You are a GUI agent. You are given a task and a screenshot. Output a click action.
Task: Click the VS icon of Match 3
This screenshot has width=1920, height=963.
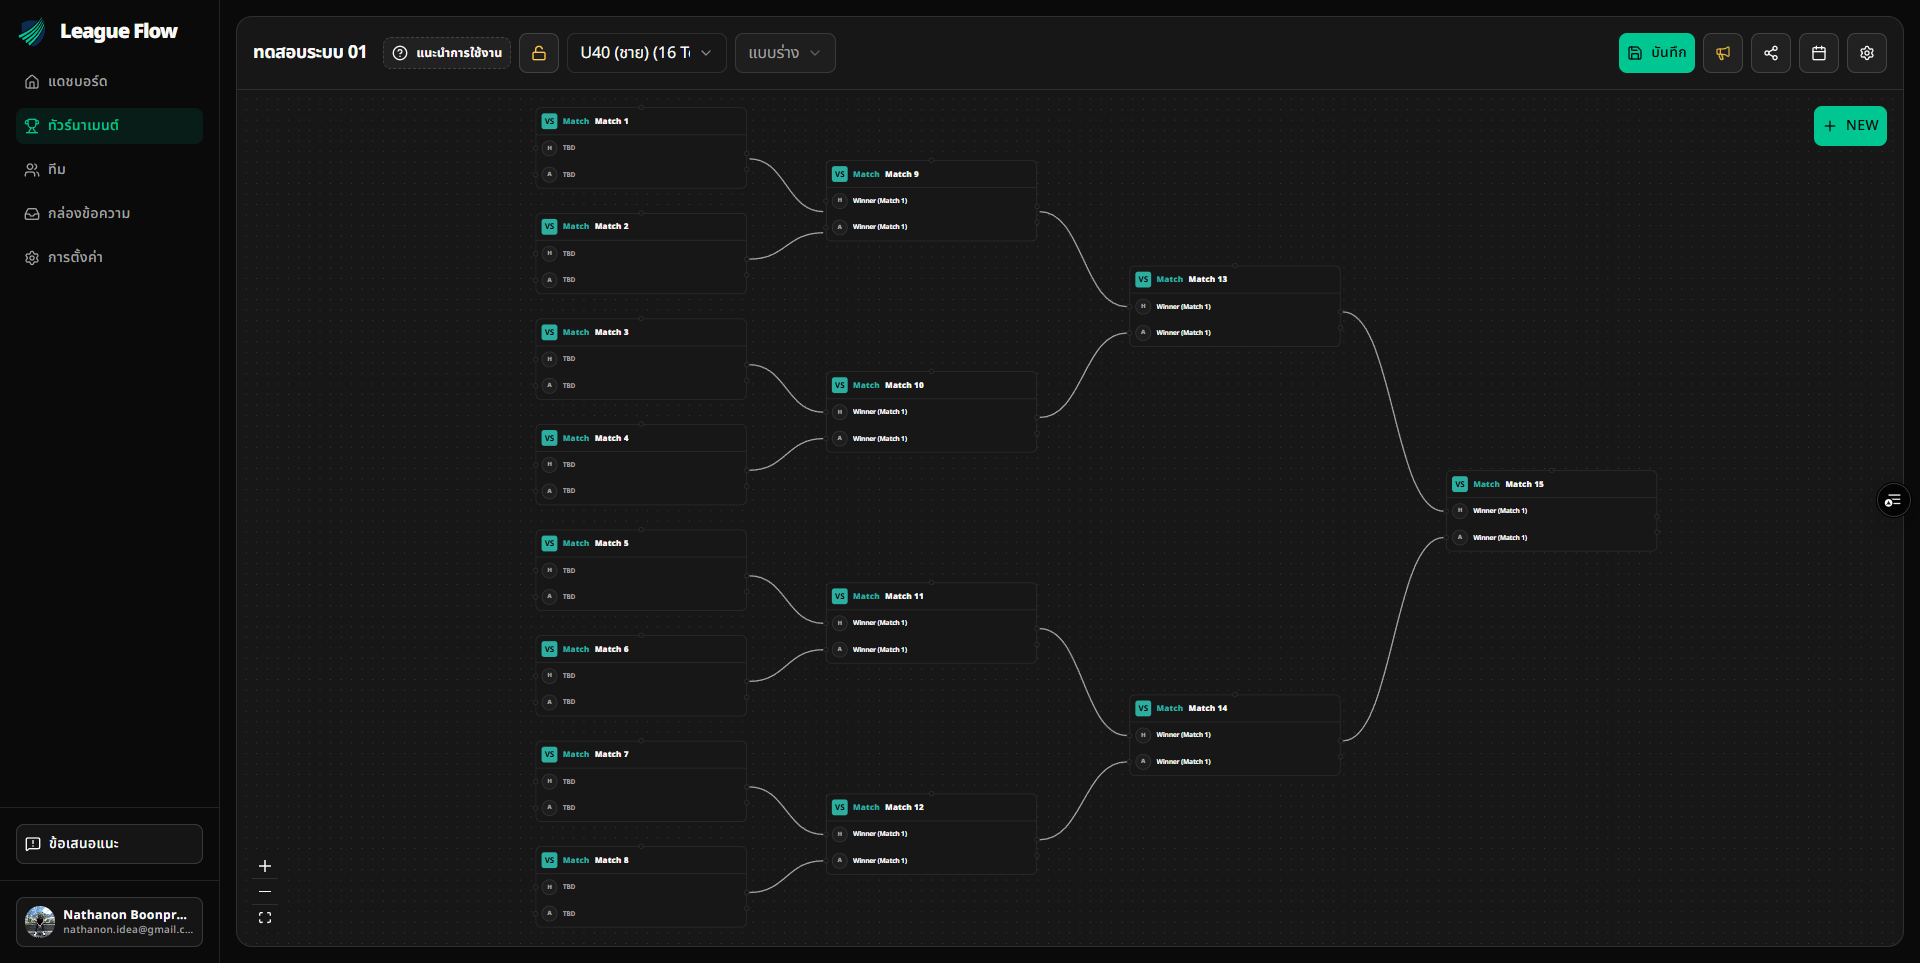click(x=549, y=332)
